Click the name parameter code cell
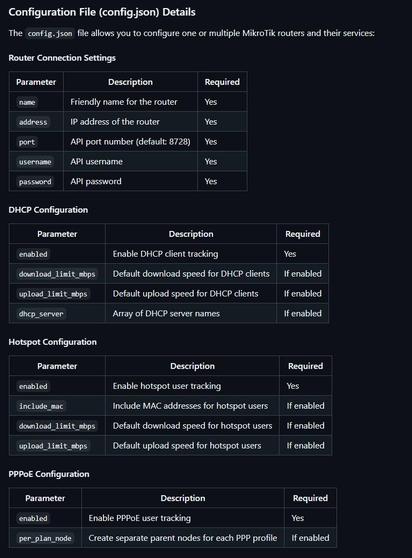The width and height of the screenshot is (412, 558). click(27, 102)
